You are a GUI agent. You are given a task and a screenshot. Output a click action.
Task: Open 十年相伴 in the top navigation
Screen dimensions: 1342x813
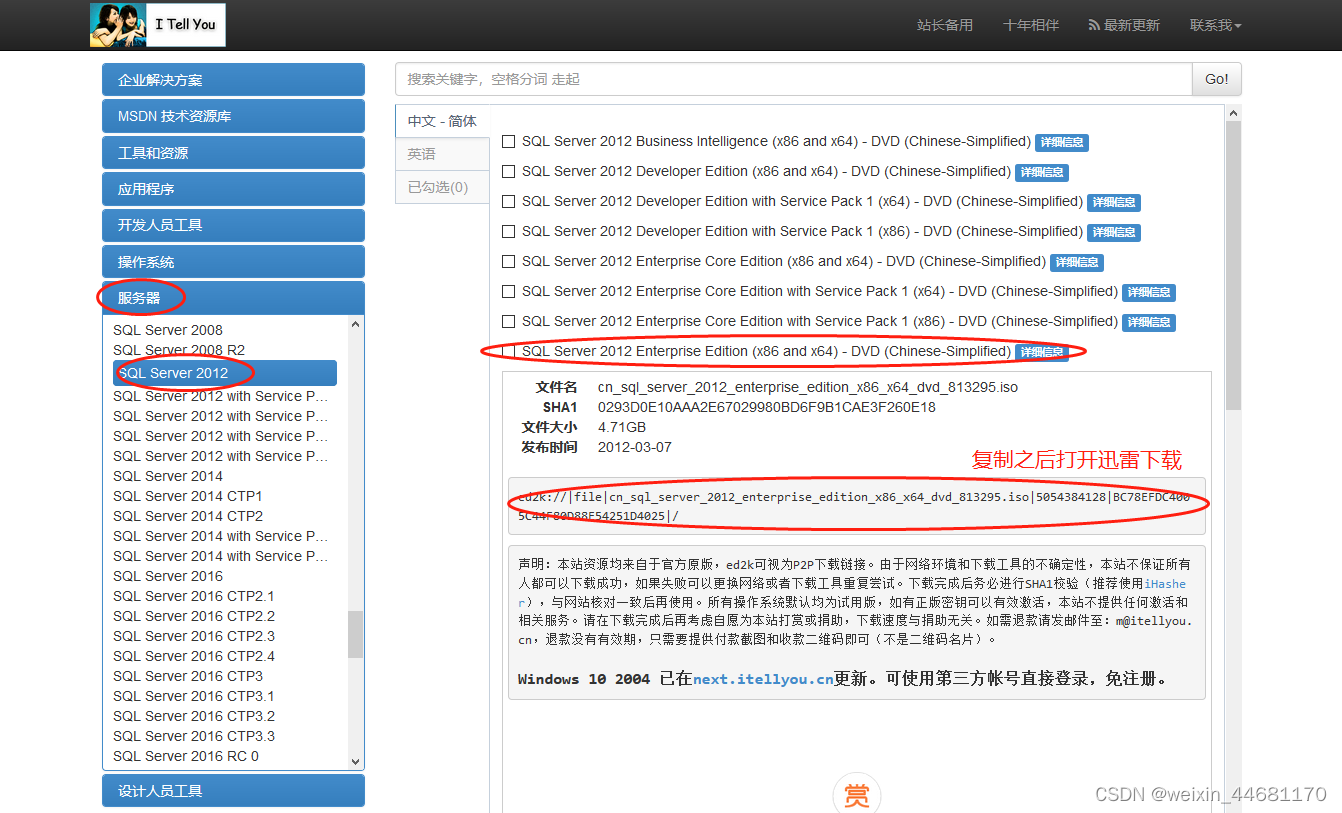1031,25
